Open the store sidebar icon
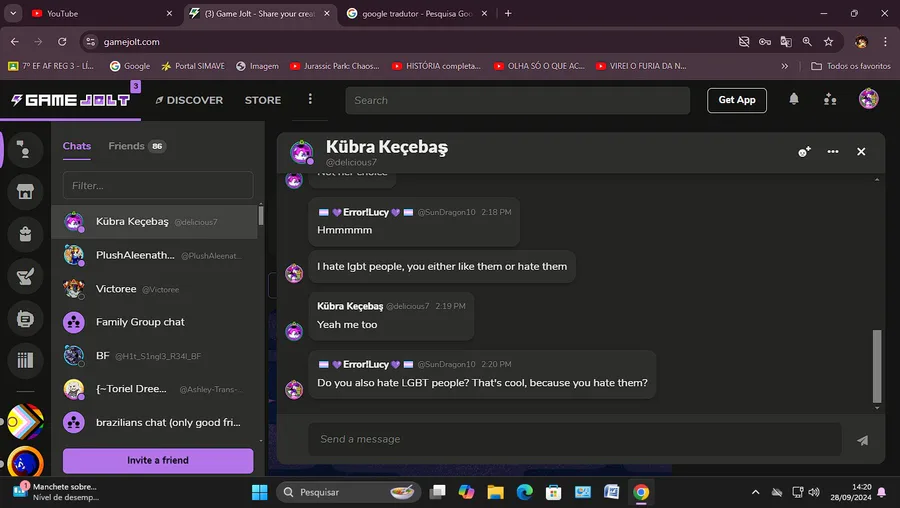The width and height of the screenshot is (900, 508). click(25, 192)
